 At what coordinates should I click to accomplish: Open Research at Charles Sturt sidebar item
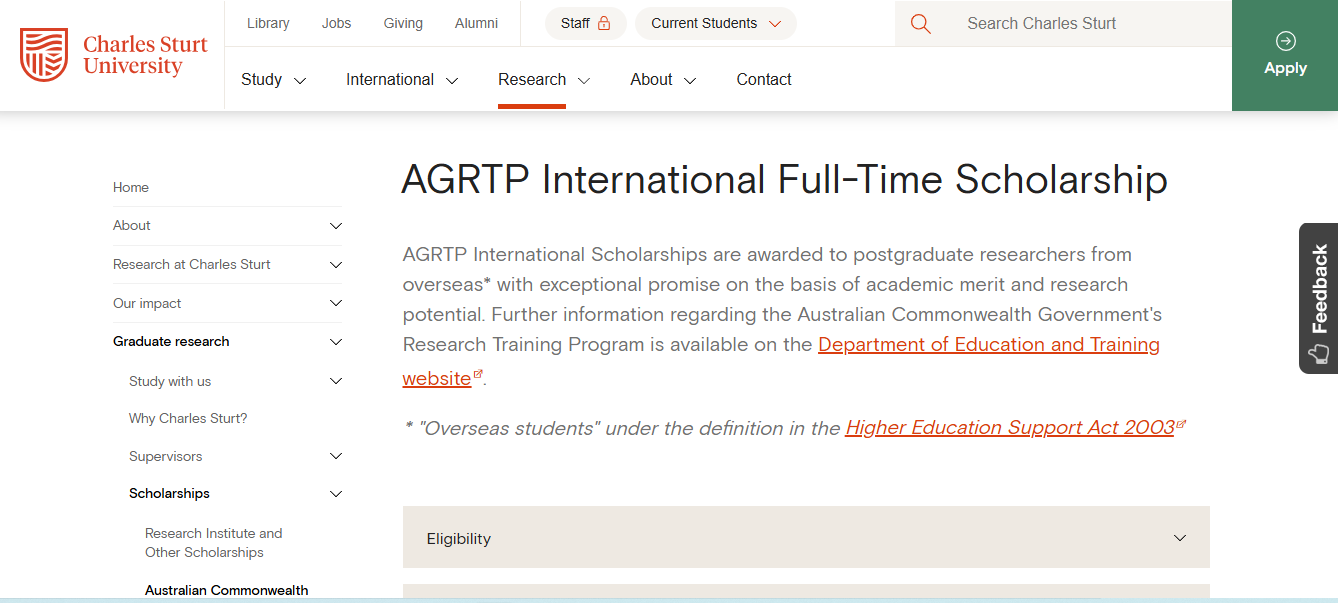pyautogui.click(x=192, y=264)
